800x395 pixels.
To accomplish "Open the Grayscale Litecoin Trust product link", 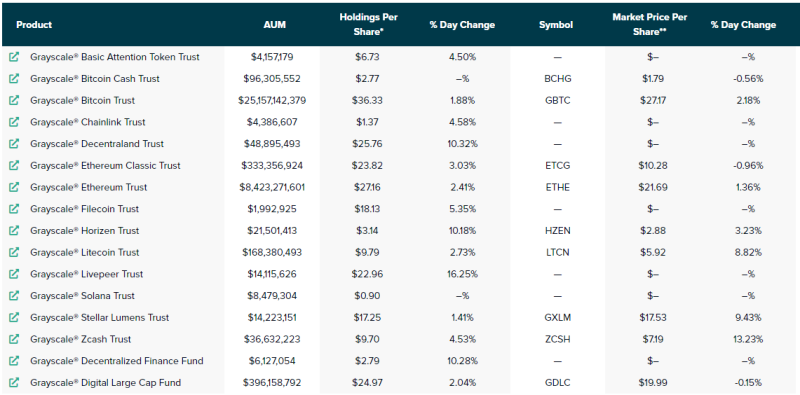I will [x=85, y=252].
